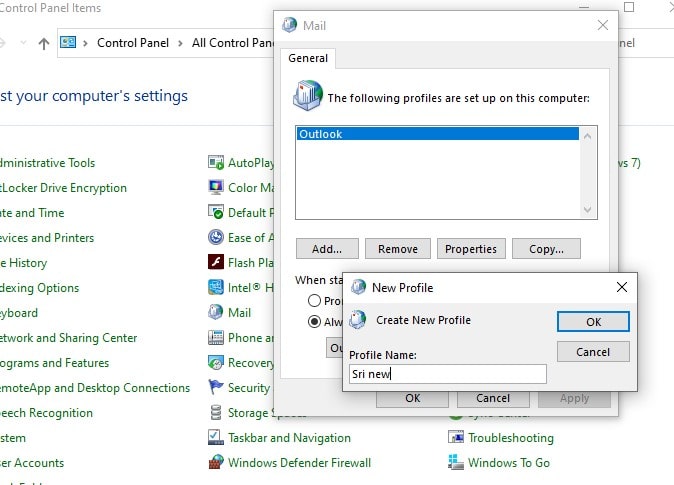Click Cancel in the New Profile dialog
The height and width of the screenshot is (485, 674).
tap(593, 352)
